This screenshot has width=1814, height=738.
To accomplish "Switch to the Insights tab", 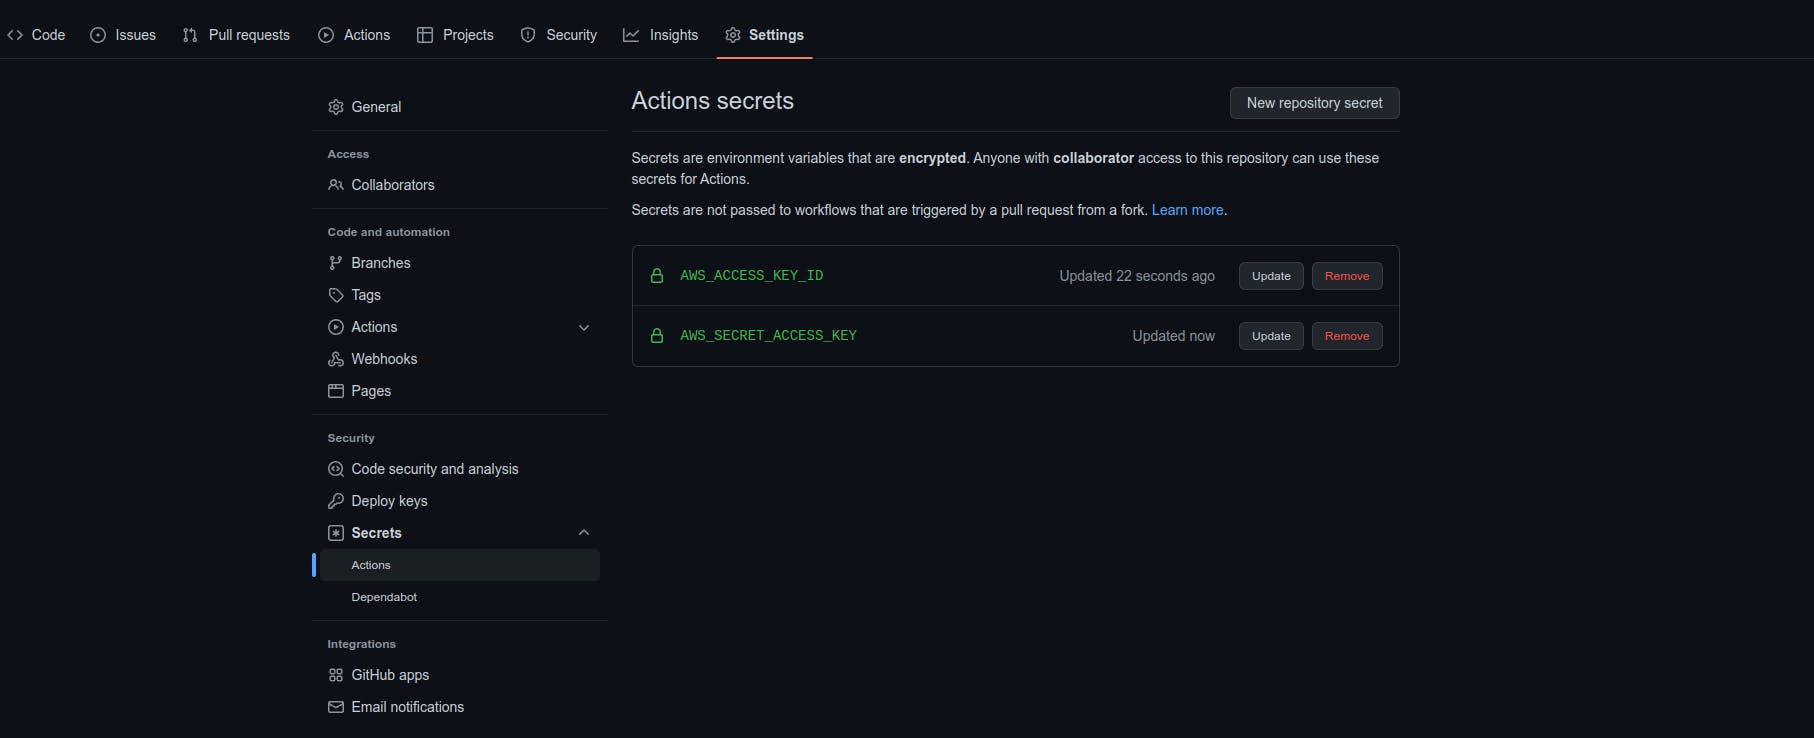I will 661,35.
